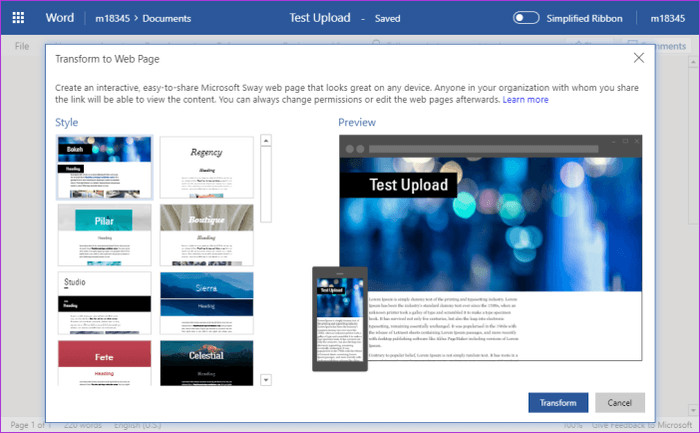Image resolution: width=700 pixels, height=433 pixels.
Task: Click the style list scroll down arrow
Action: [x=266, y=380]
